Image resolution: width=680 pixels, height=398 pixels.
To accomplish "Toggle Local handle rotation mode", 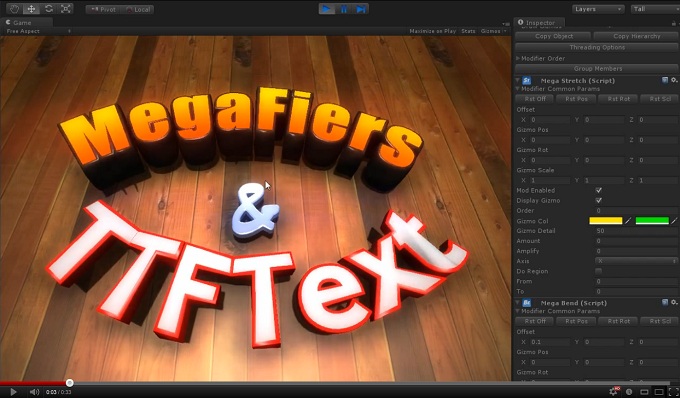I will (137, 9).
